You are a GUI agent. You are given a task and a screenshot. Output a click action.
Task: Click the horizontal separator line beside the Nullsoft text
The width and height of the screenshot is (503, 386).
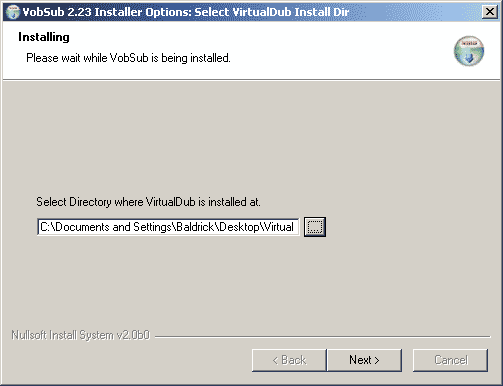point(323,337)
